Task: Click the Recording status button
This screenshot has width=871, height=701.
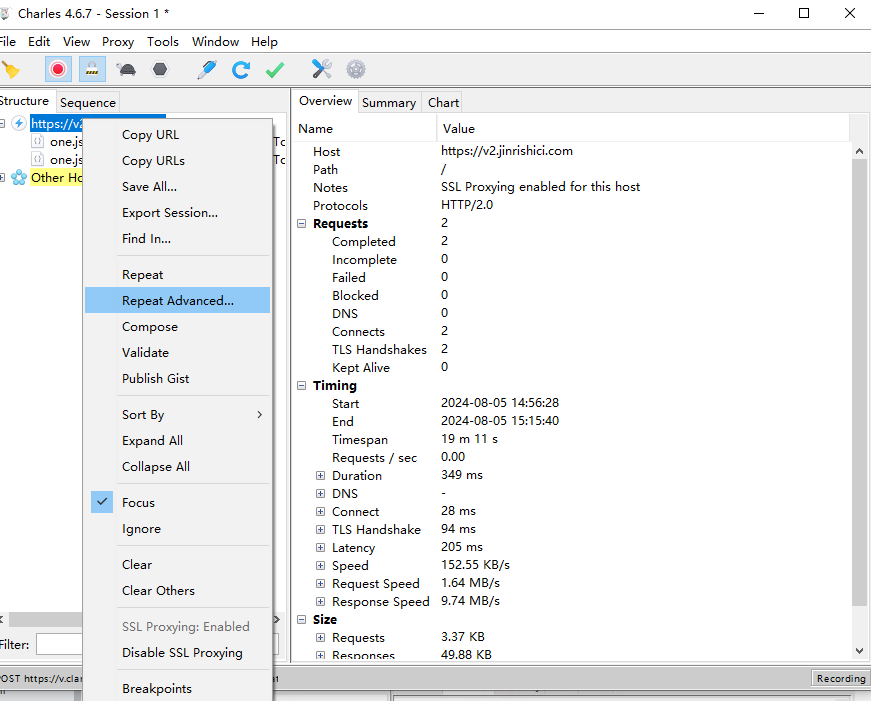Action: point(840,678)
